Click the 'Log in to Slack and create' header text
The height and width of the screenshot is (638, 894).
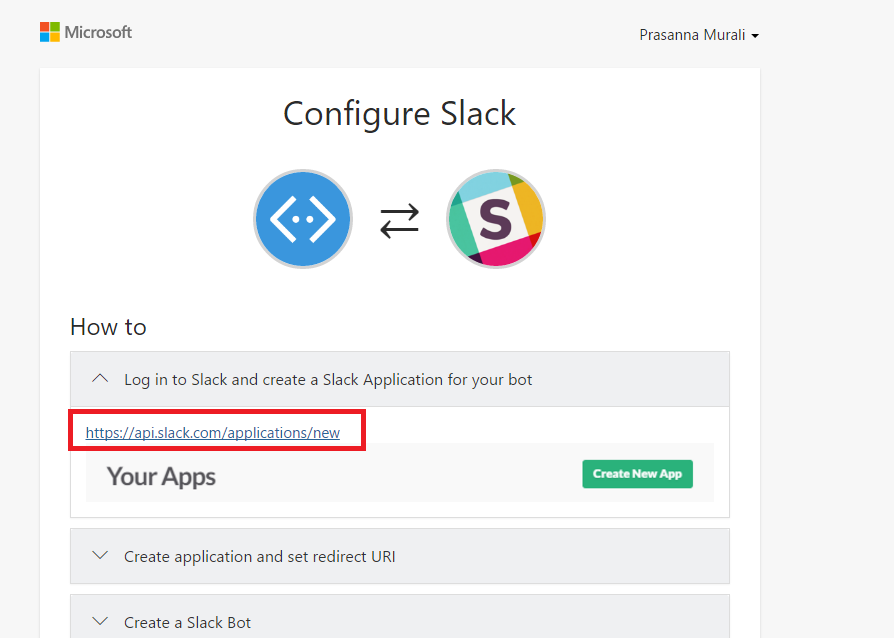pyautogui.click(x=328, y=380)
